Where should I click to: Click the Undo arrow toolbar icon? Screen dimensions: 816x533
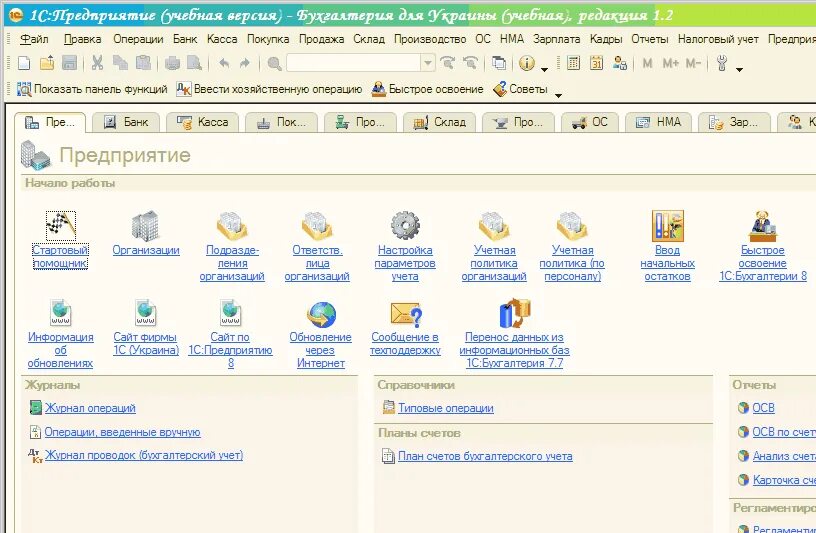224,64
